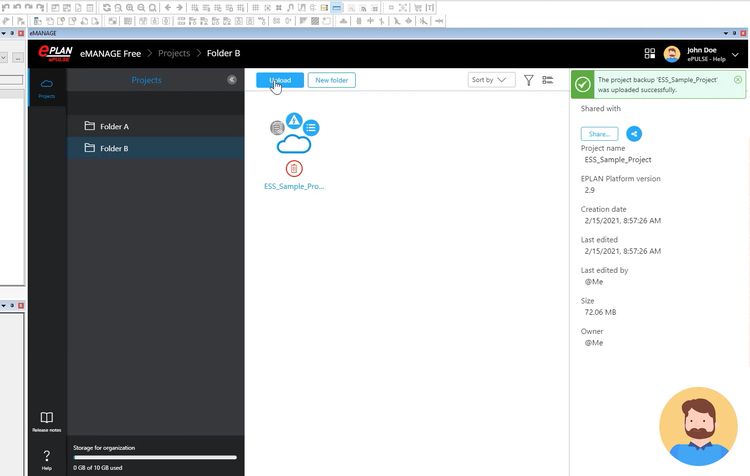750x476 pixels.
Task: Open the Sort by dropdown
Action: tap(491, 80)
